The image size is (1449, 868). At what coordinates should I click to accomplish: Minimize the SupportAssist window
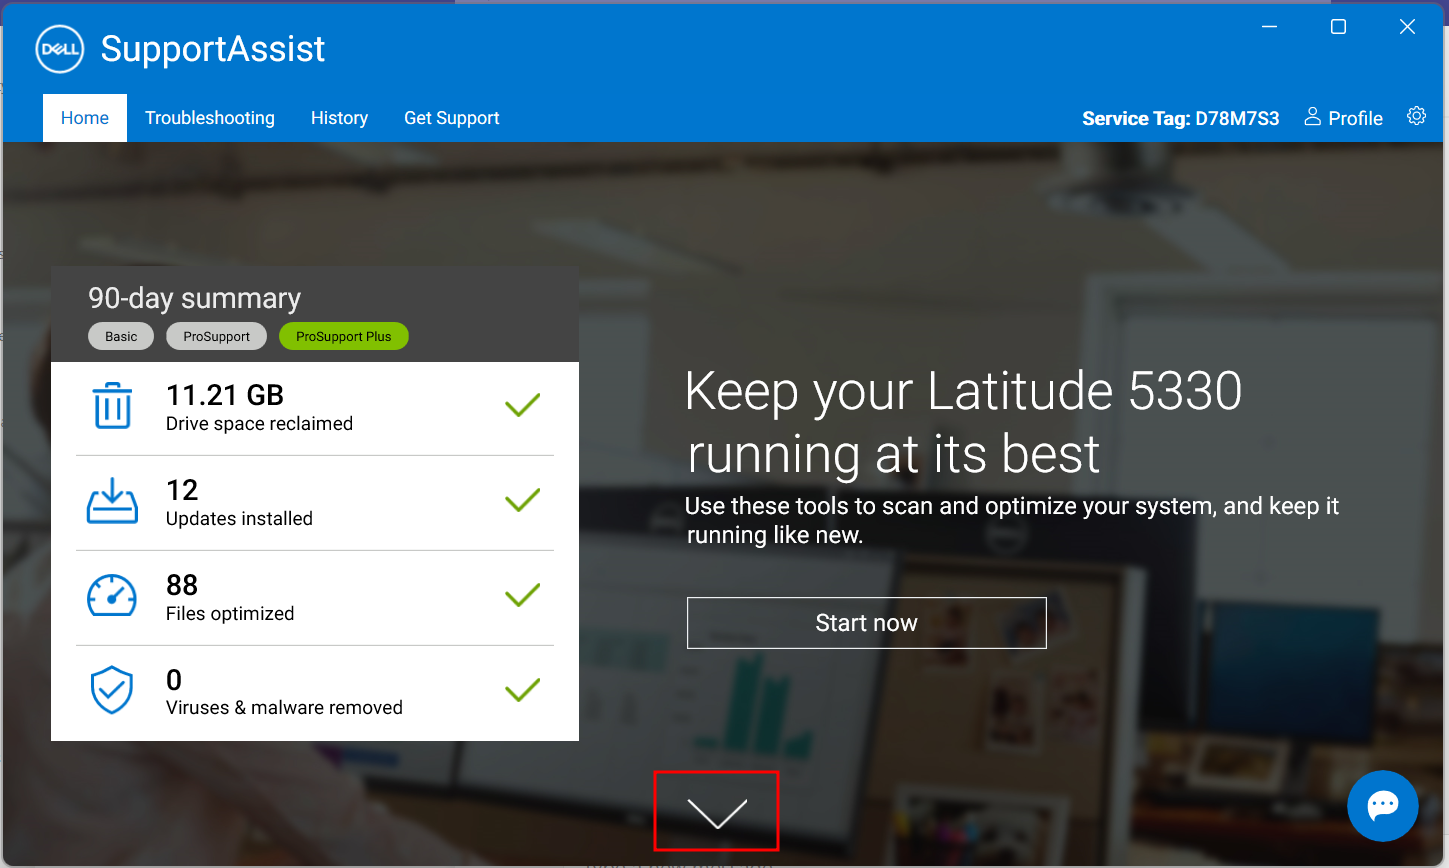pyautogui.click(x=1270, y=27)
